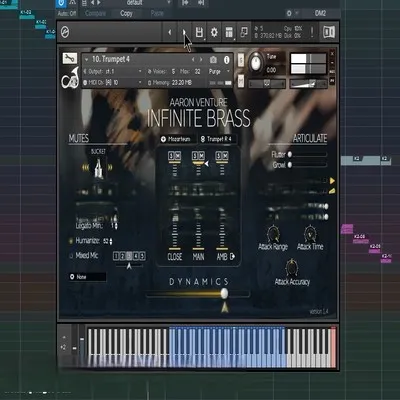Click the Growl slider handle
This screenshot has height=400, width=400.
pyautogui.click(x=290, y=165)
